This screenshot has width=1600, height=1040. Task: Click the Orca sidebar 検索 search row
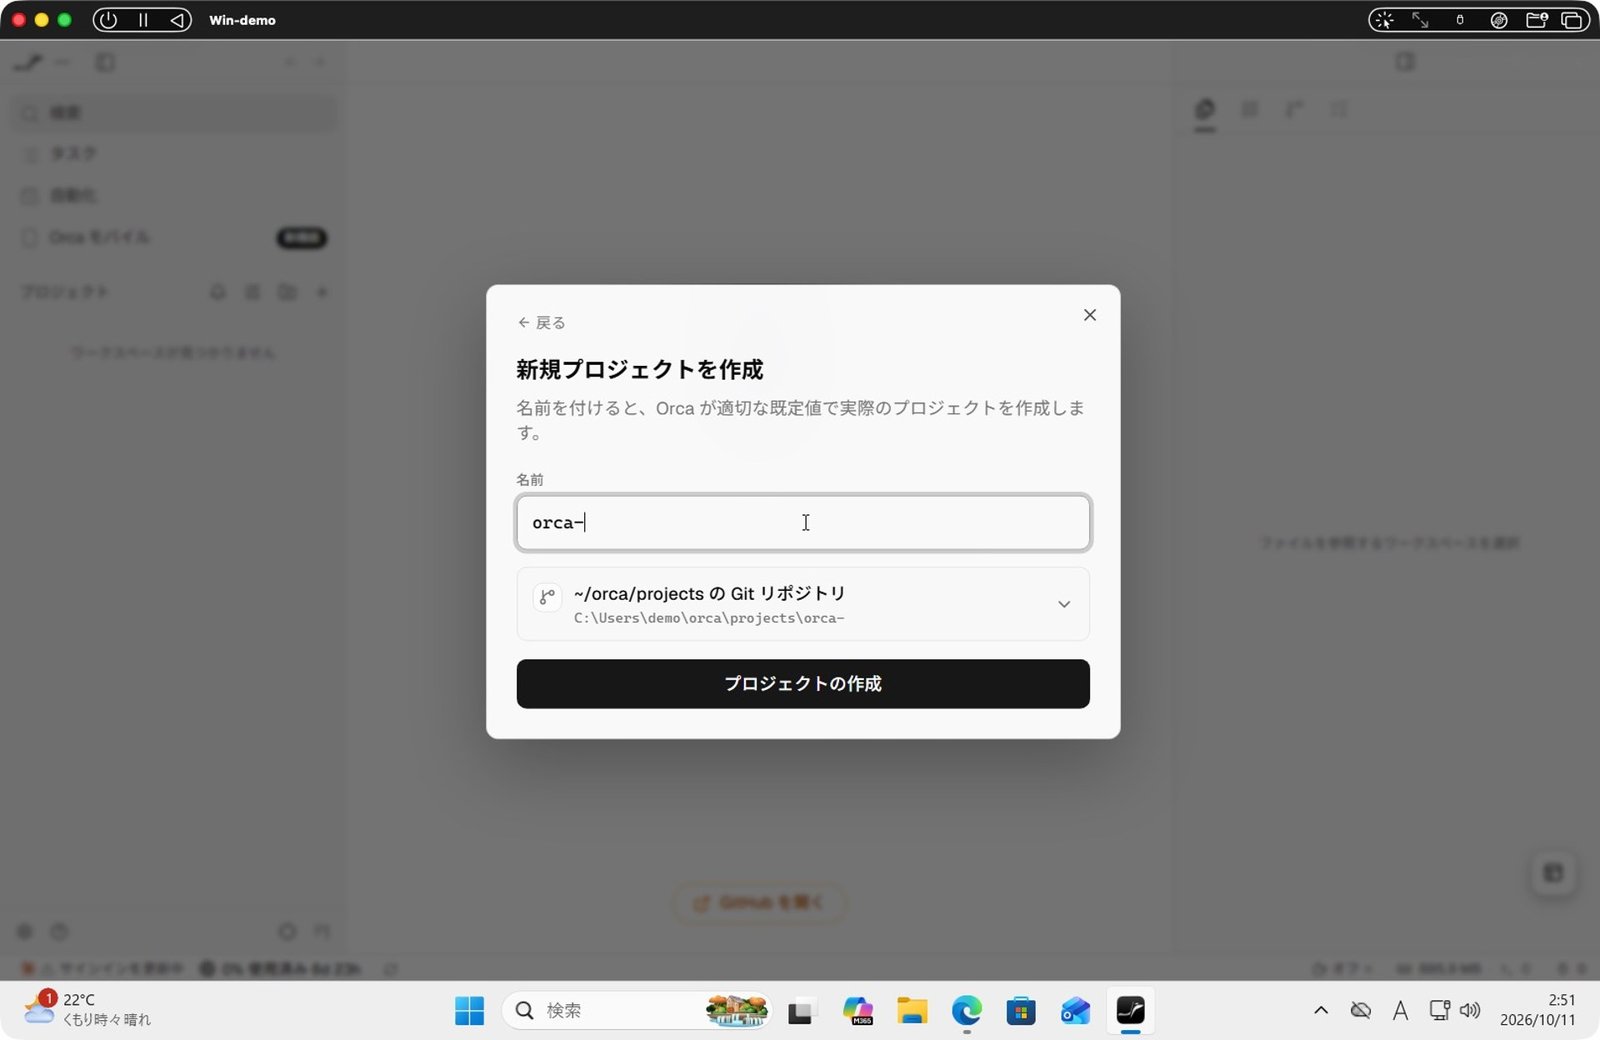coord(175,113)
